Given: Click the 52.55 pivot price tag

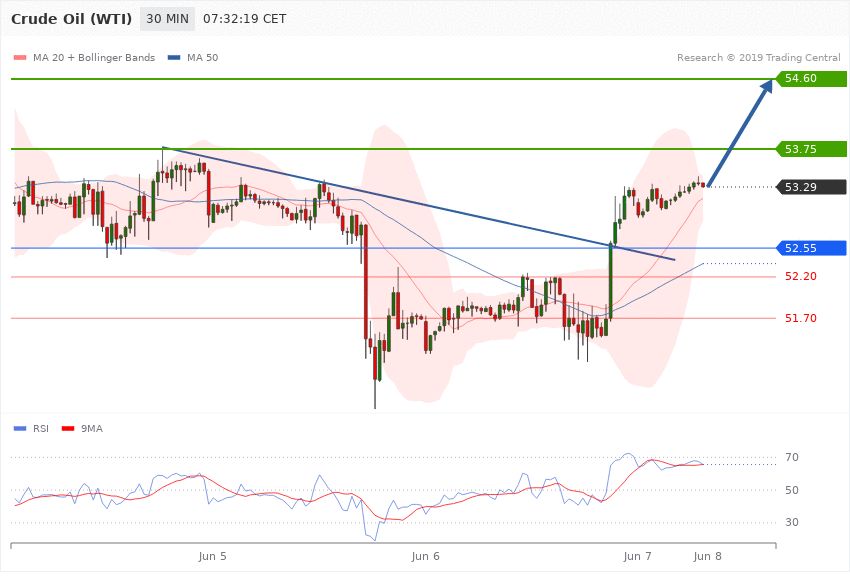Looking at the screenshot, I should coord(812,248).
